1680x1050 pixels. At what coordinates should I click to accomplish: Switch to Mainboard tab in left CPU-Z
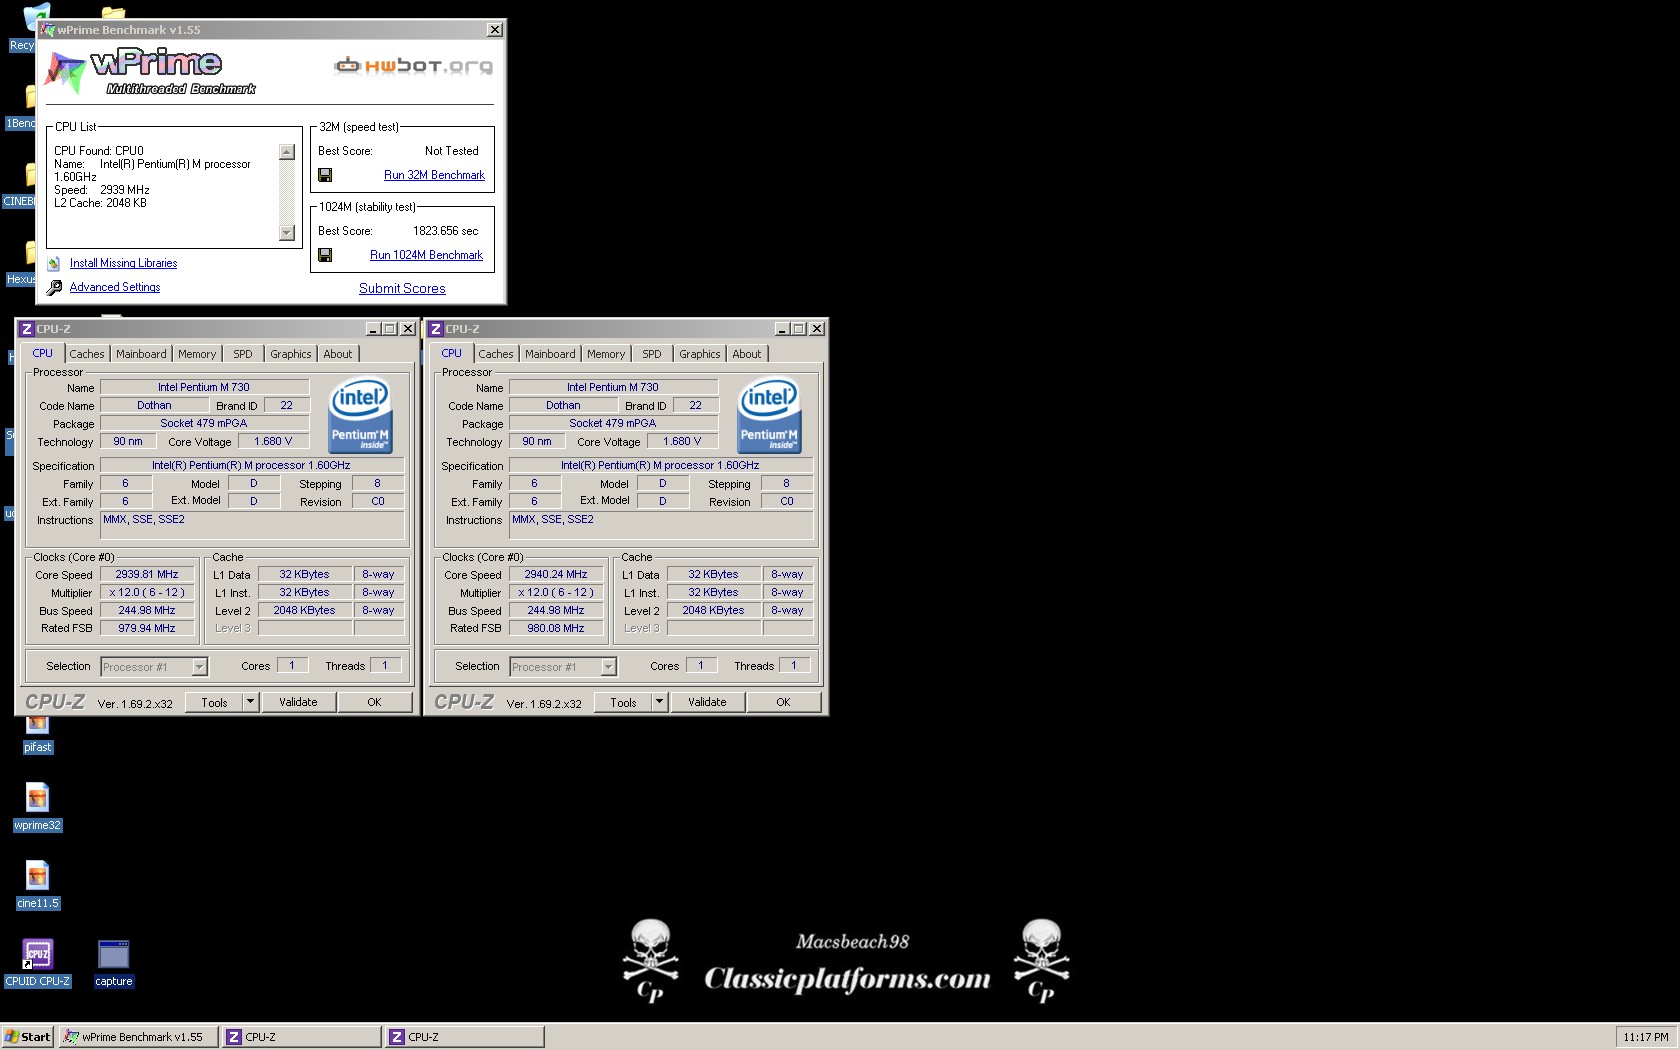[141, 354]
